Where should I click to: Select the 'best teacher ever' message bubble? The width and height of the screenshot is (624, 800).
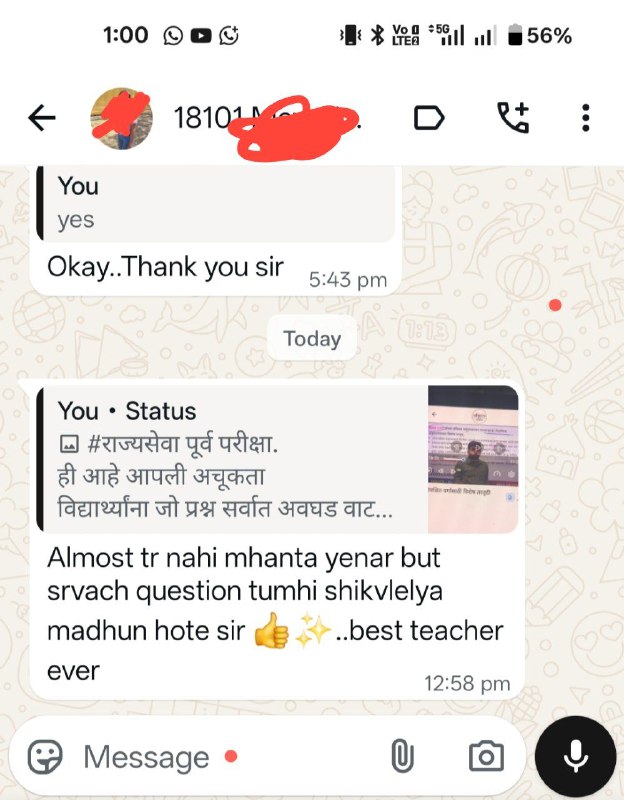point(276,541)
